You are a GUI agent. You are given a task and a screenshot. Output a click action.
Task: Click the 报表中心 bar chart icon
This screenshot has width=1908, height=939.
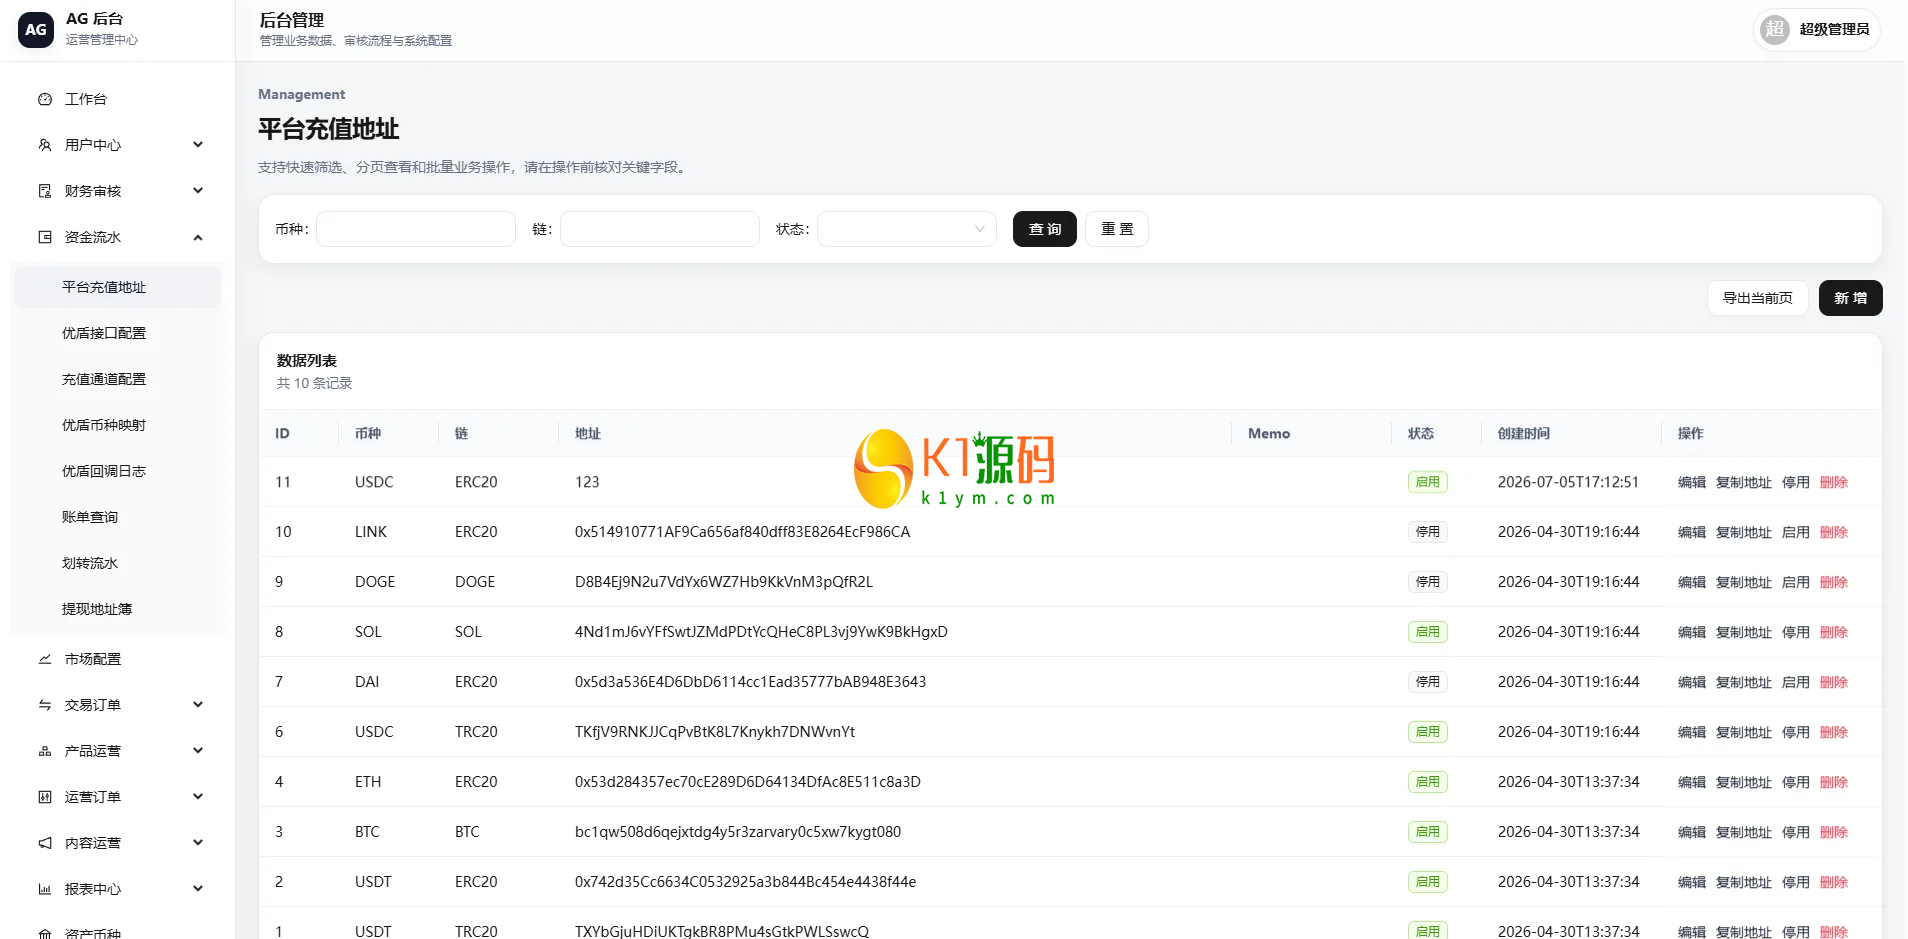coord(45,889)
